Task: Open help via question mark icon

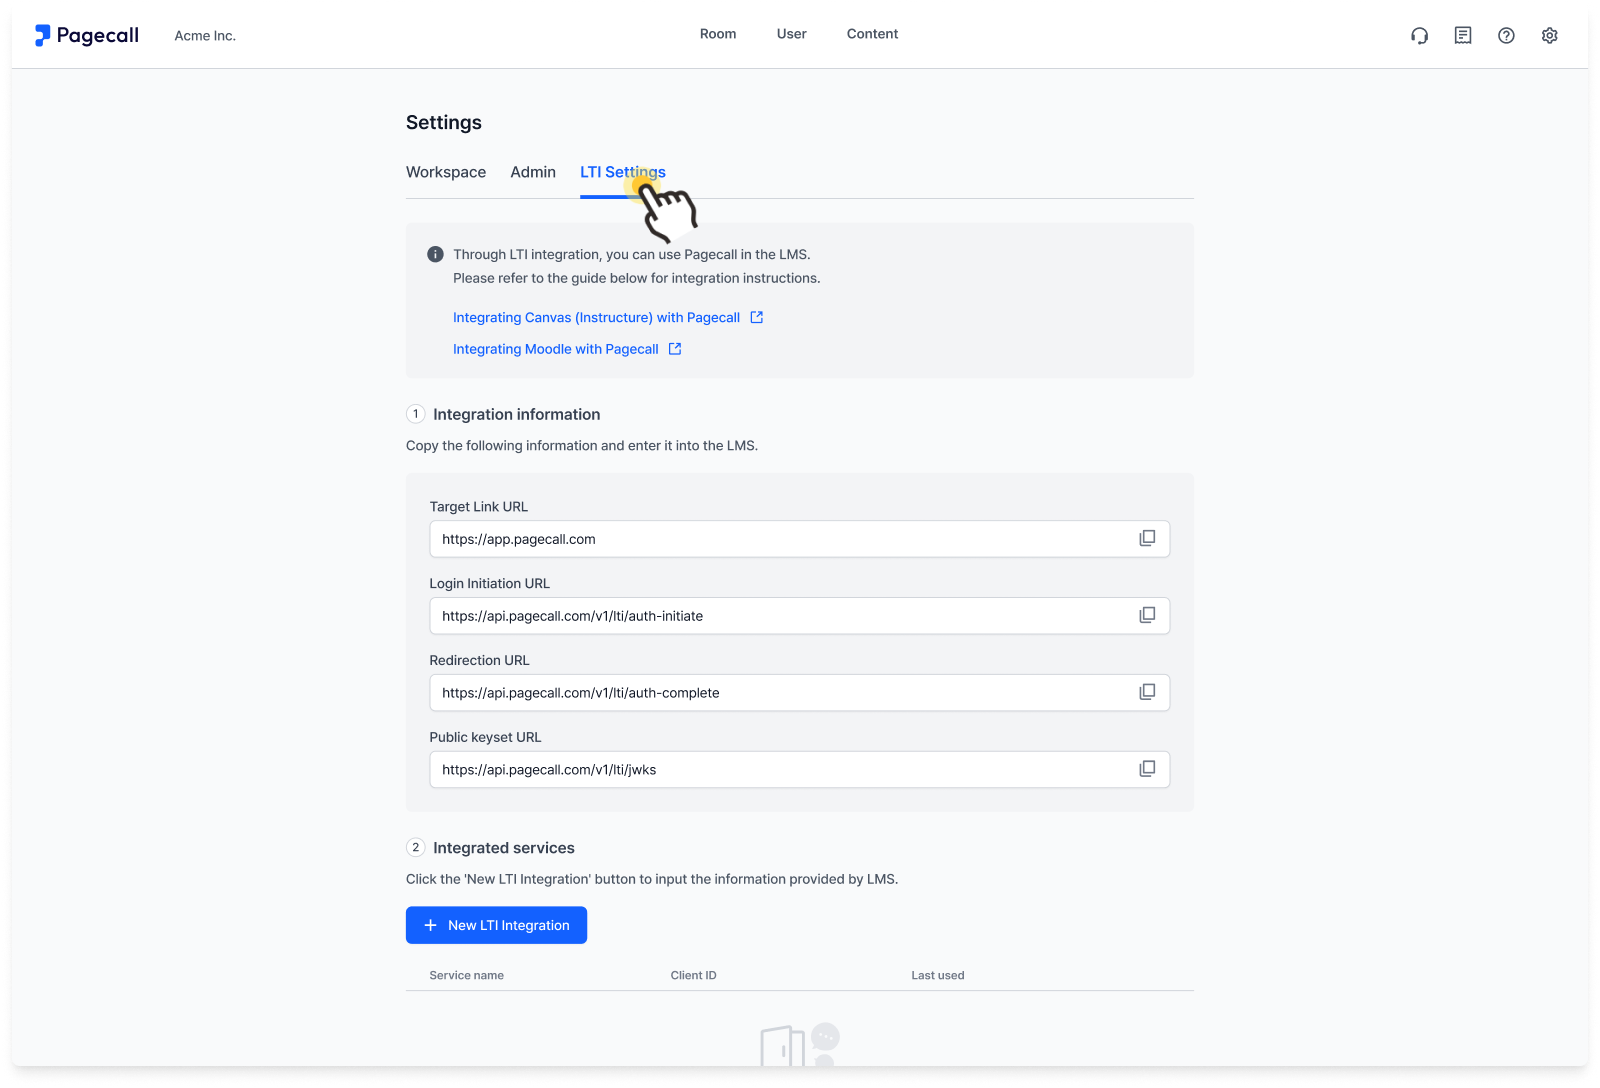Action: point(1506,36)
